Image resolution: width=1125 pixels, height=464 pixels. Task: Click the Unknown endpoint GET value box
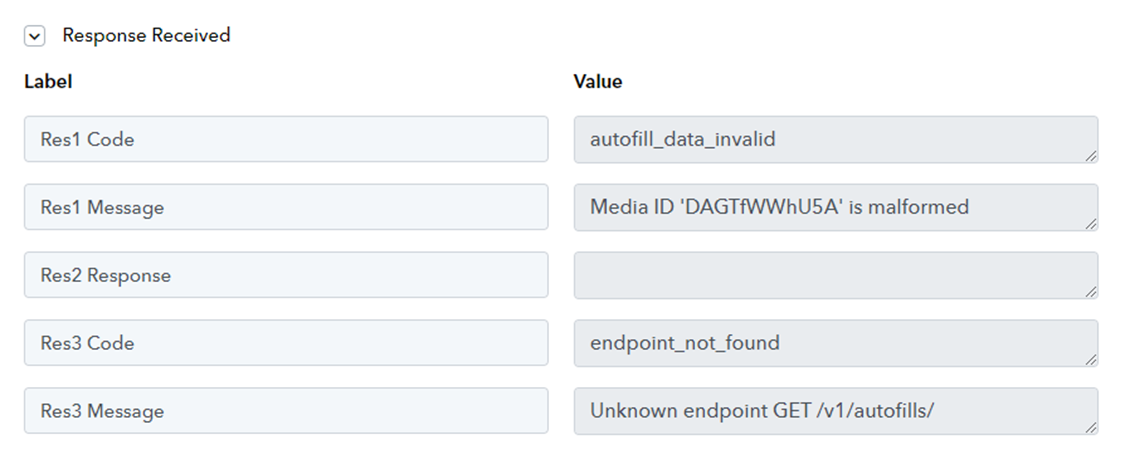click(x=836, y=411)
